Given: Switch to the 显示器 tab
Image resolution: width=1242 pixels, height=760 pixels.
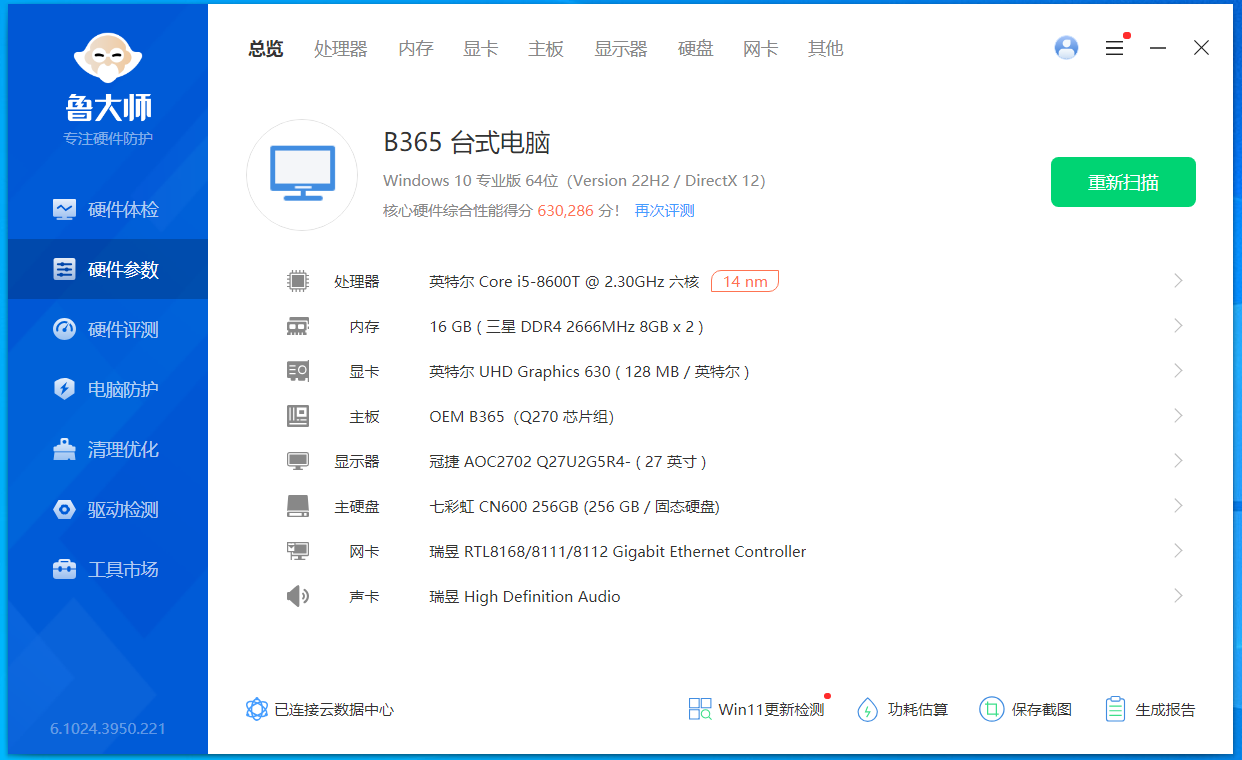Looking at the screenshot, I should point(621,48).
